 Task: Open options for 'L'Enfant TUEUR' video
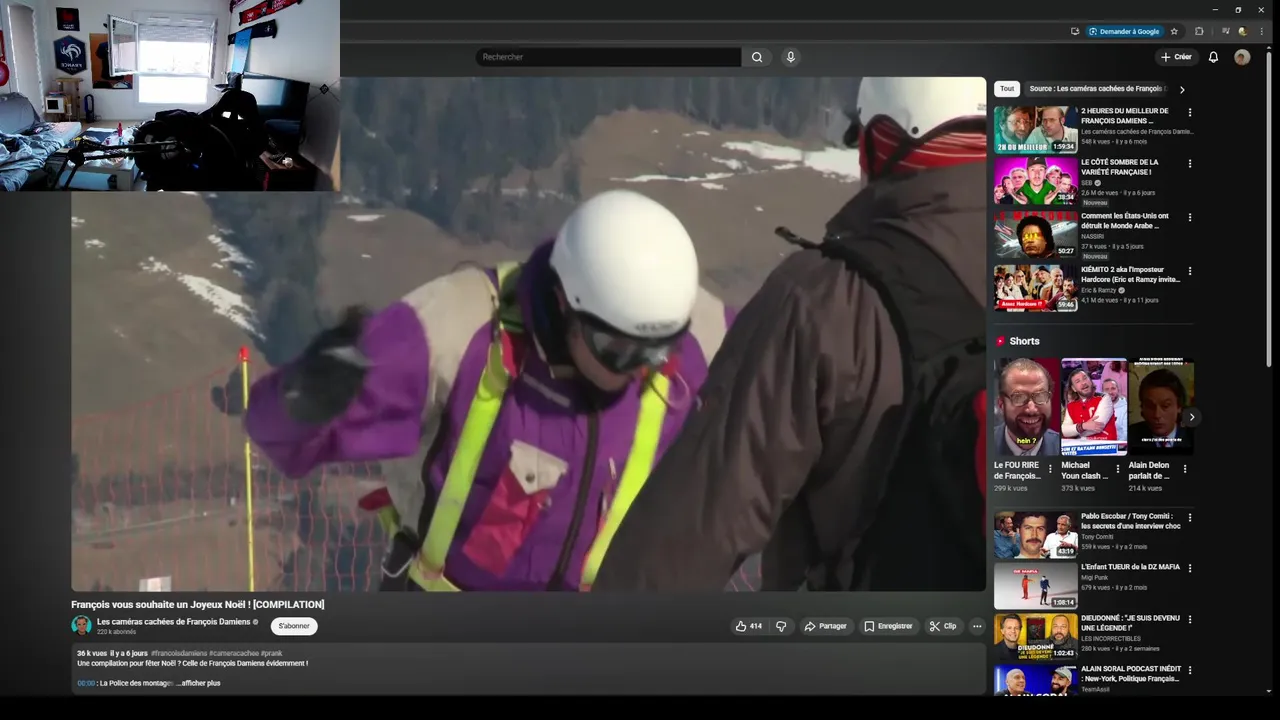click(1189, 568)
